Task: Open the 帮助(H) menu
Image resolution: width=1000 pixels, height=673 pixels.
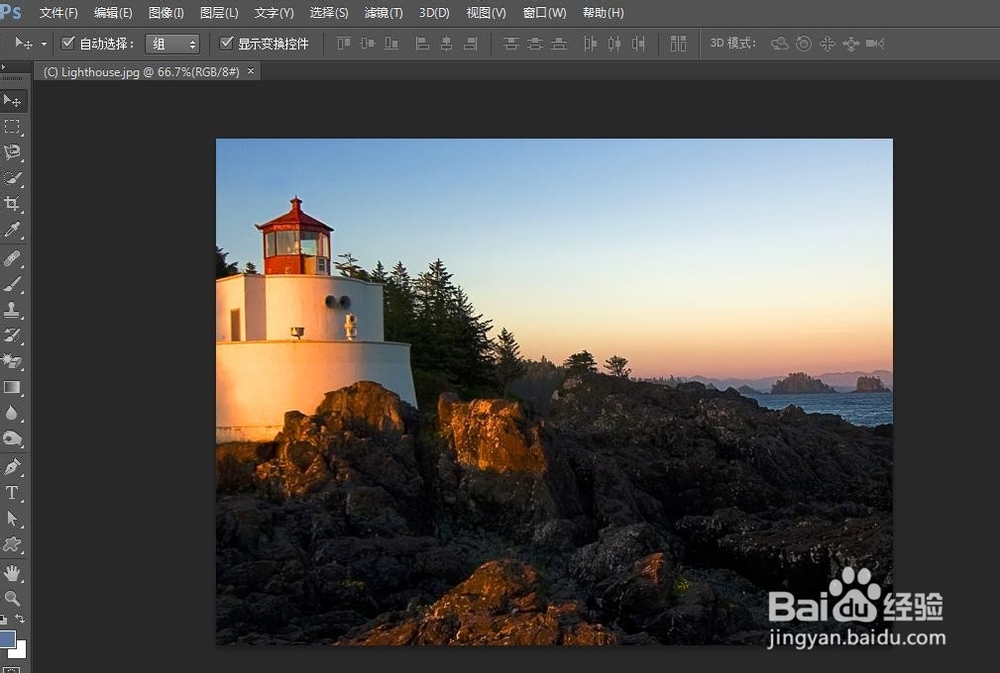Action: click(603, 13)
